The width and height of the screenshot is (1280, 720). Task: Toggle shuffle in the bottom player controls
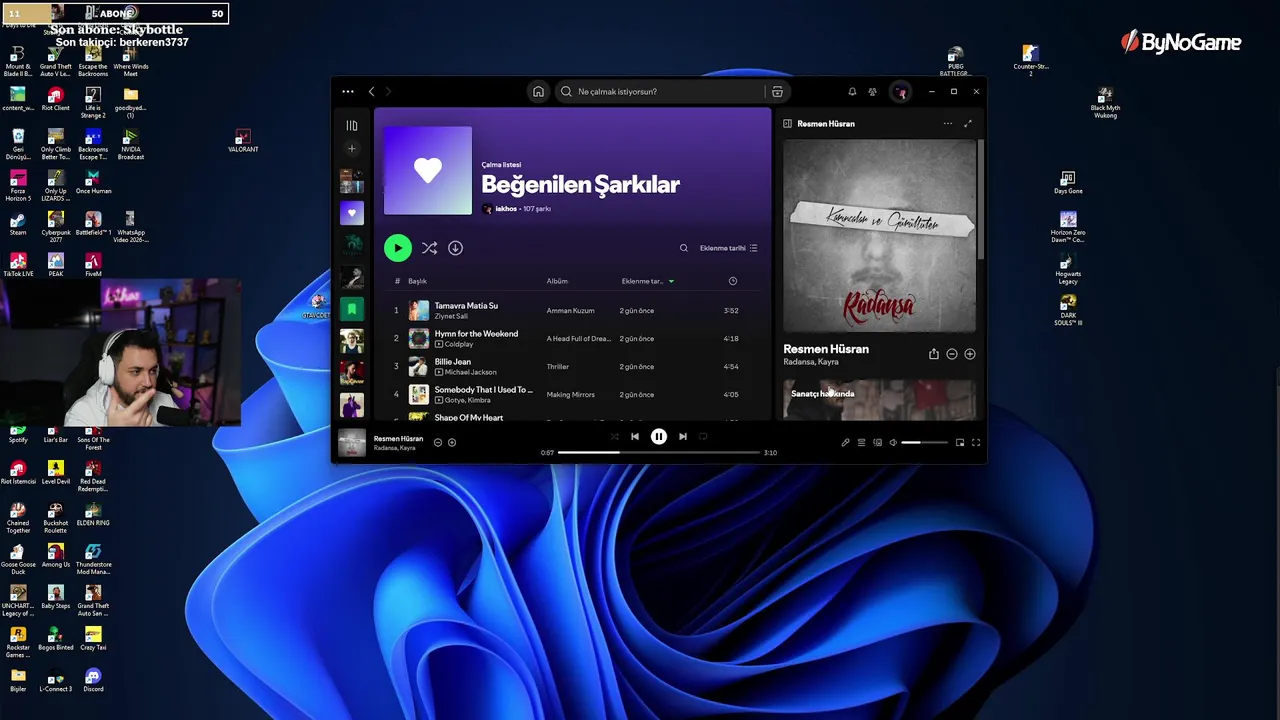(x=614, y=437)
